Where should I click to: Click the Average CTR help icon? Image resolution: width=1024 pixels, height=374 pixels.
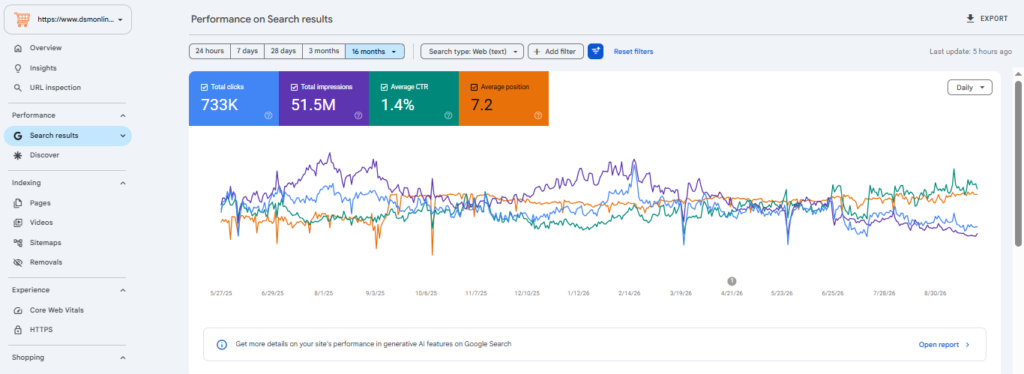[x=448, y=116]
